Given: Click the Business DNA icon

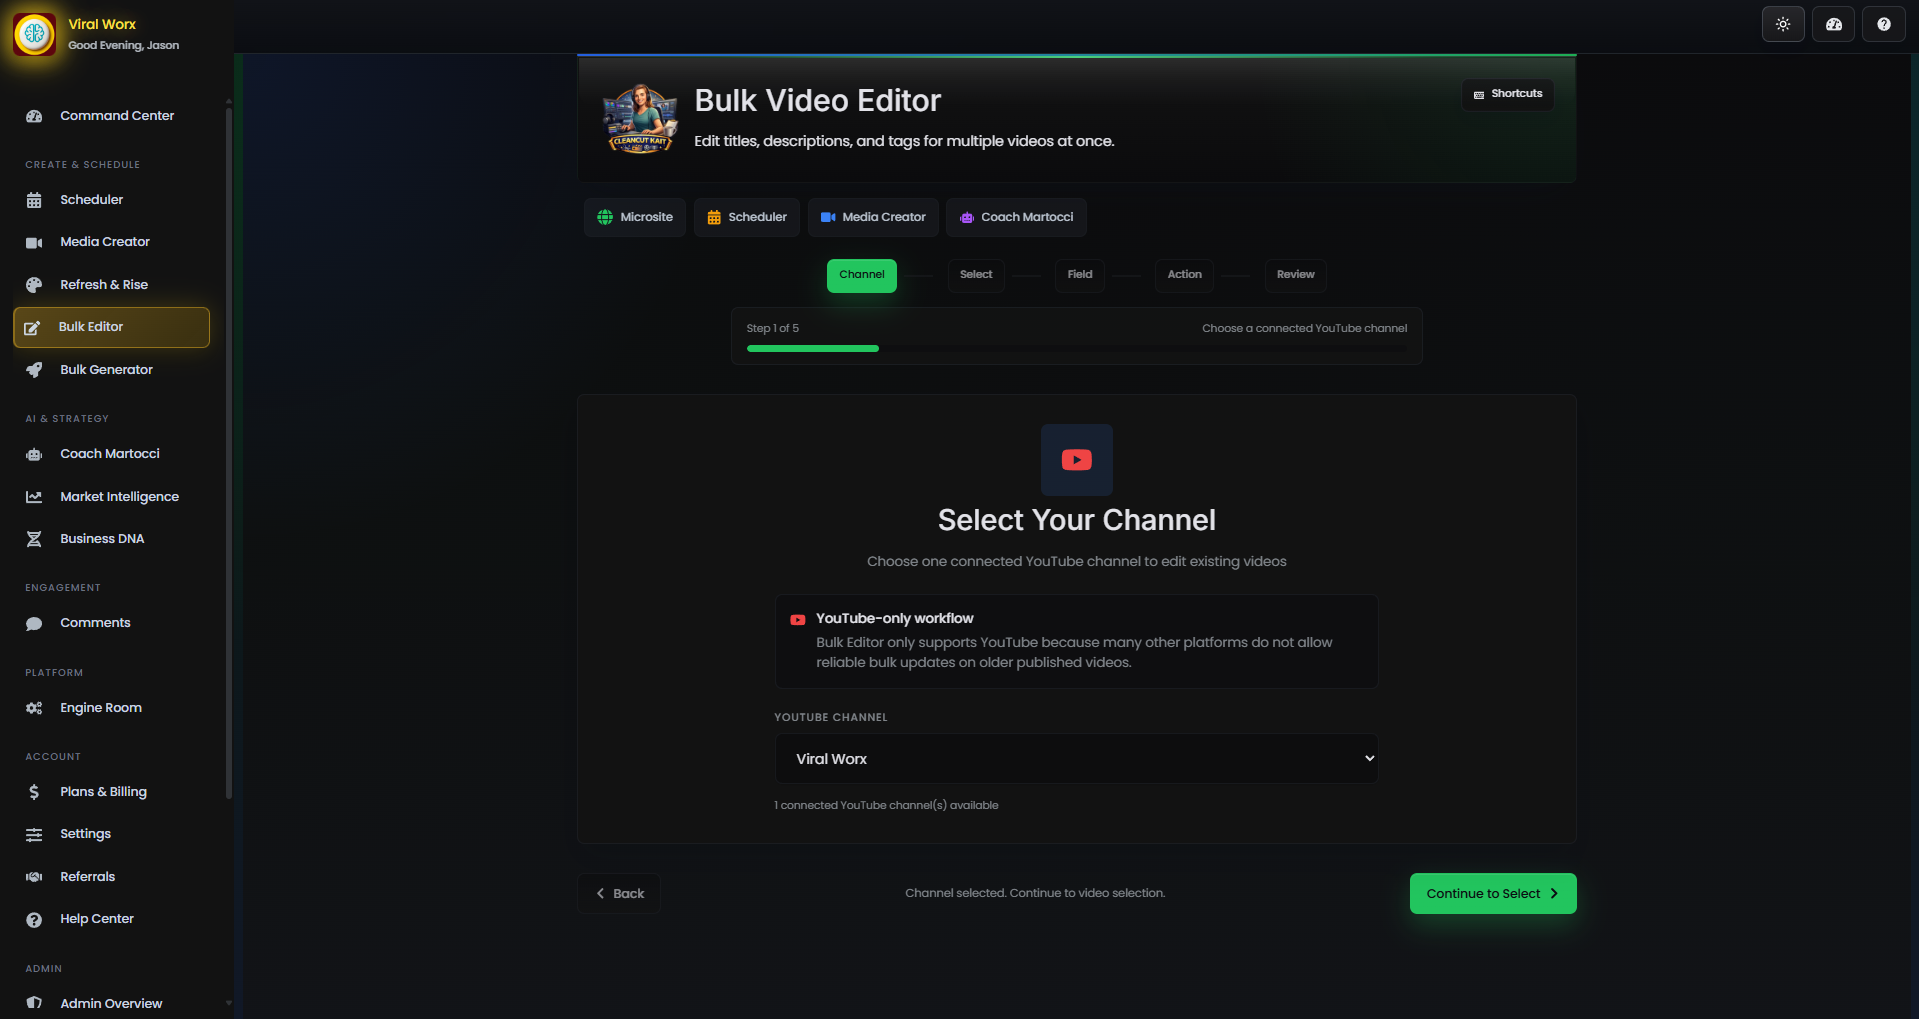Looking at the screenshot, I should [x=34, y=539].
